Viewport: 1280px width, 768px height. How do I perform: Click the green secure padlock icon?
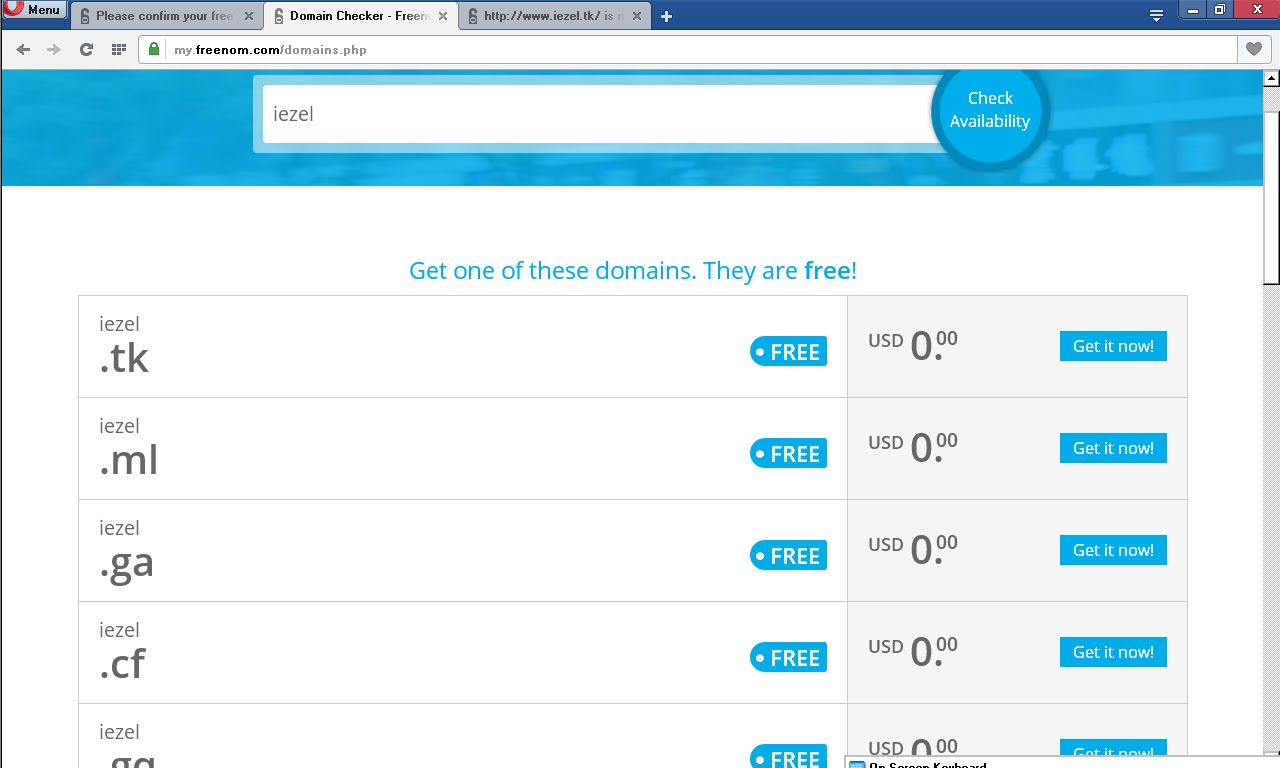(x=154, y=49)
